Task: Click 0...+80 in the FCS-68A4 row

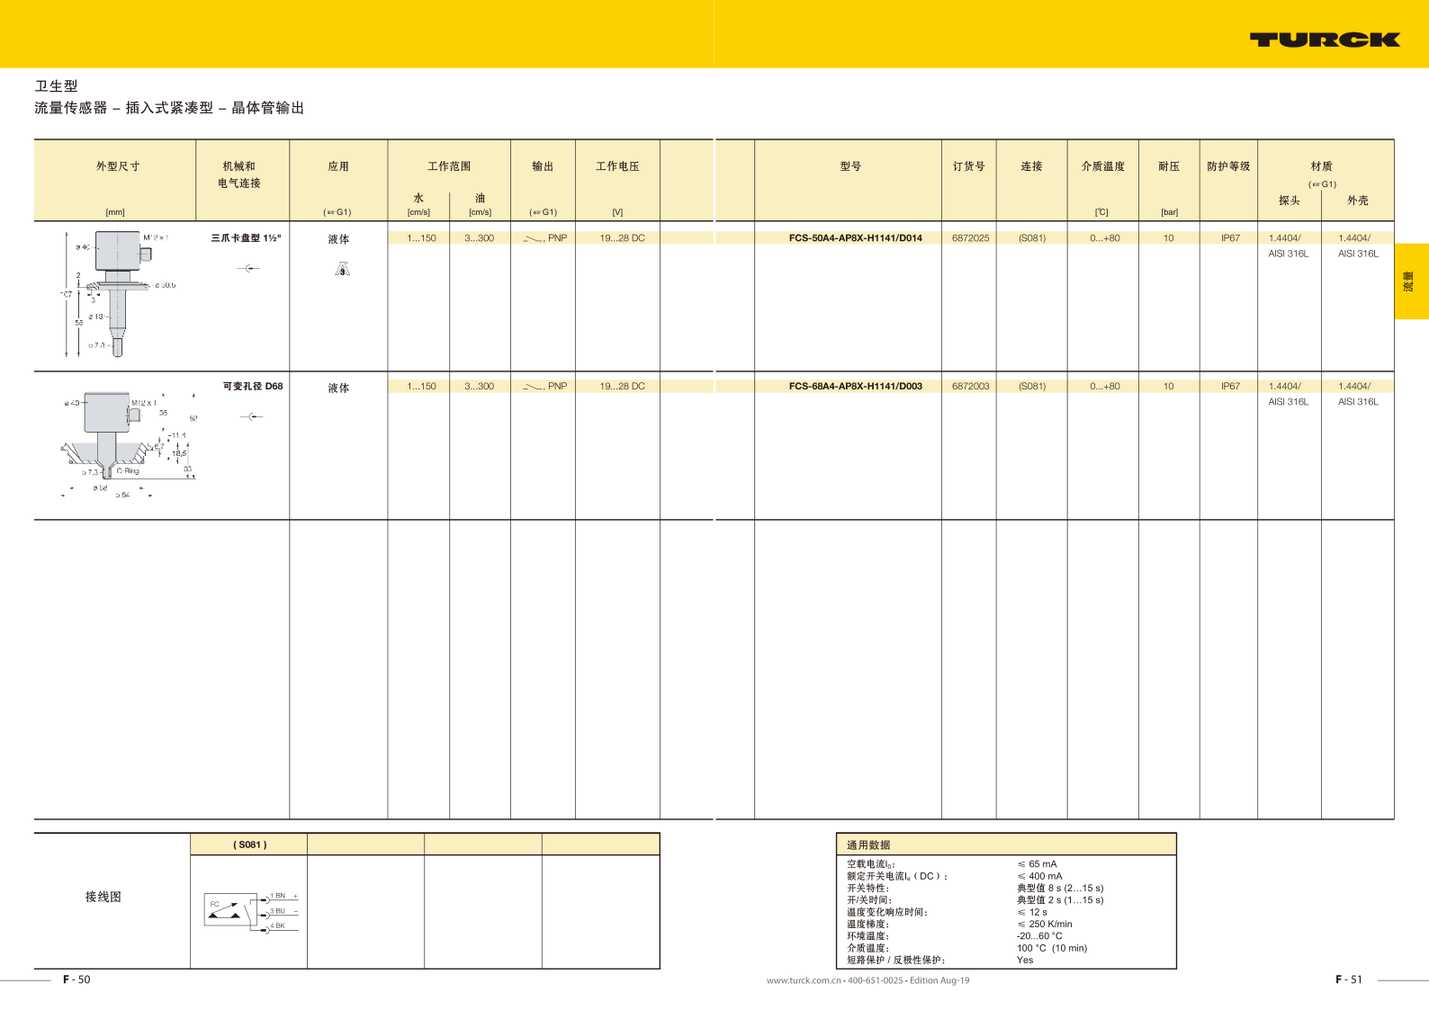Action: coord(1105,386)
